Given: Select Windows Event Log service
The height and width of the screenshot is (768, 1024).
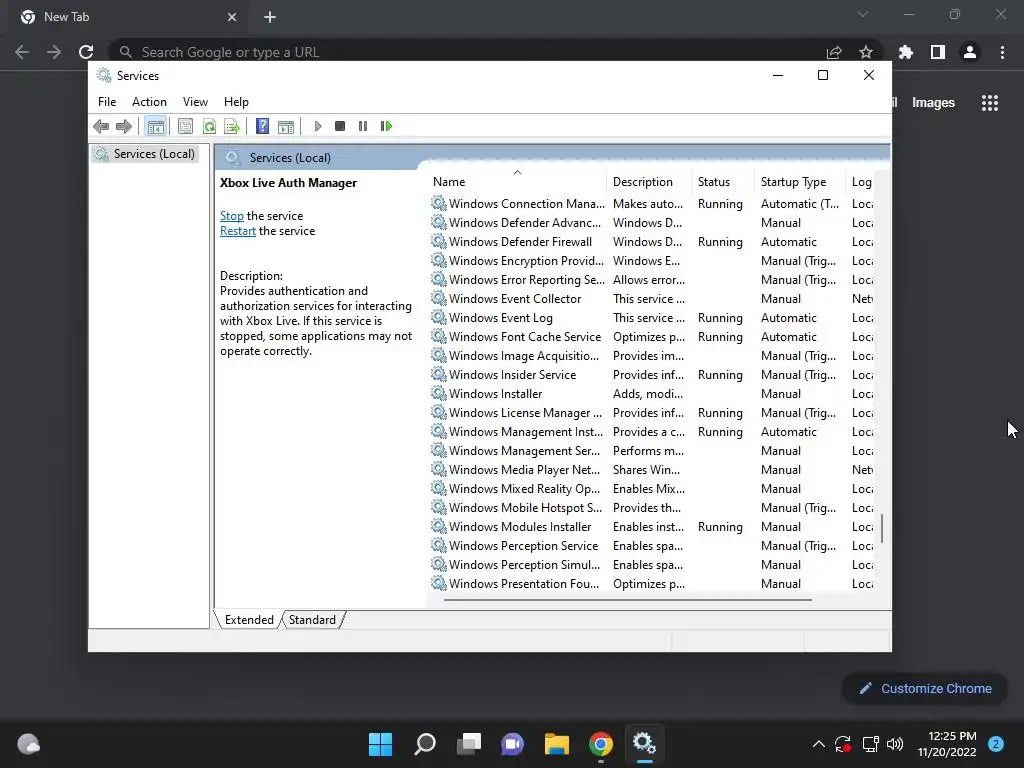Looking at the screenshot, I should pos(652,317).
